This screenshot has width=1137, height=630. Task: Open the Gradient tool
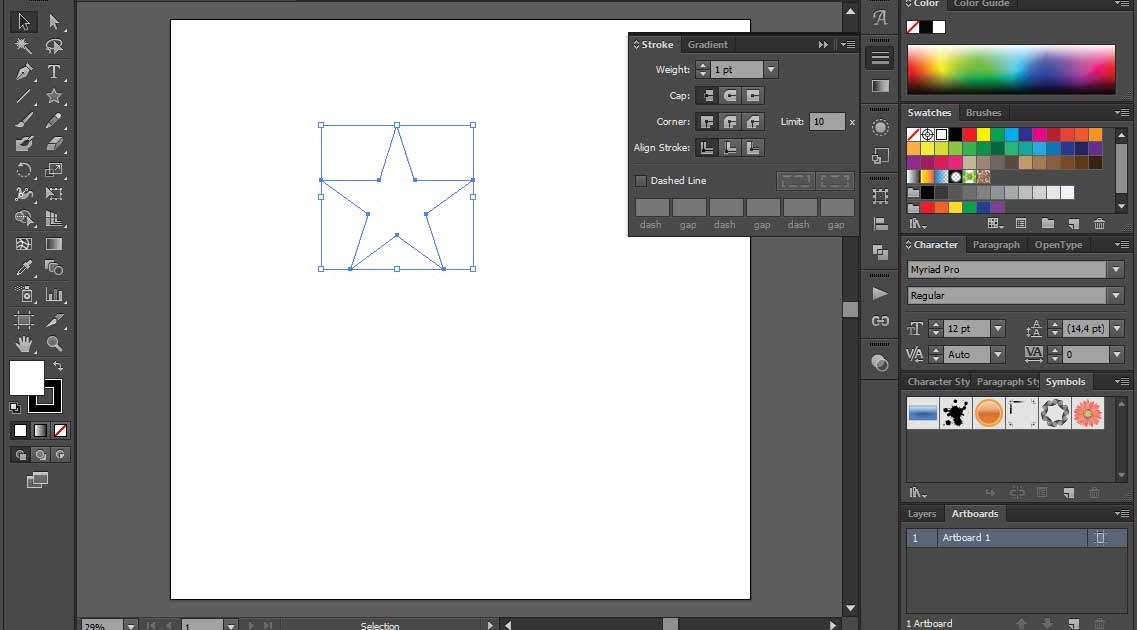tap(52, 243)
